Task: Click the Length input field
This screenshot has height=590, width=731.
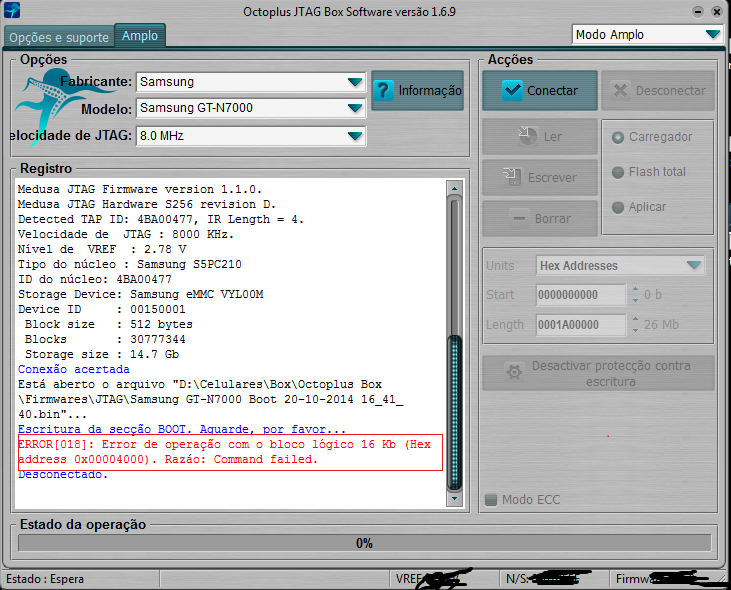Action: [x=580, y=325]
